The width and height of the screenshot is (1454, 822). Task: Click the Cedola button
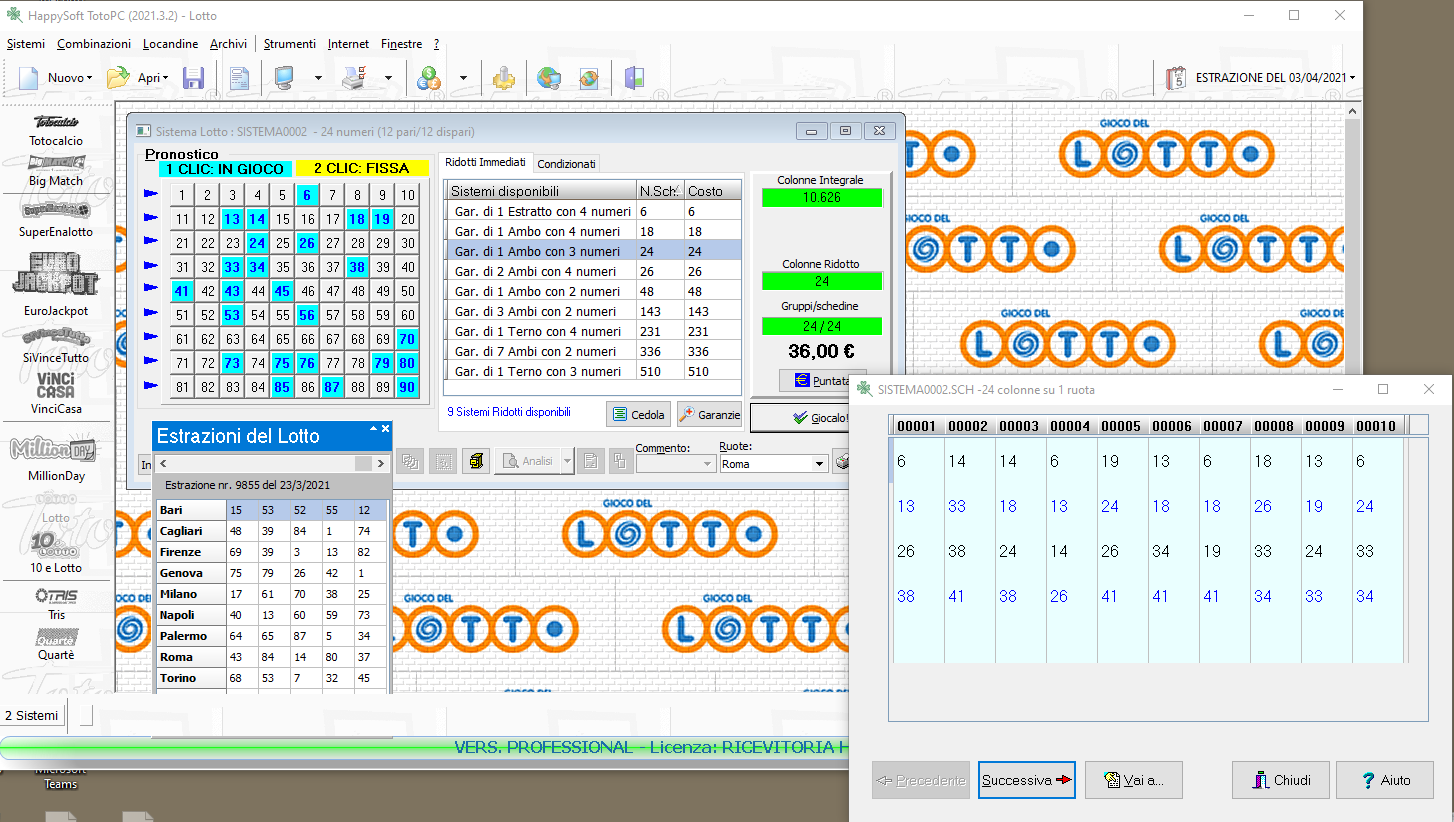[x=639, y=414]
